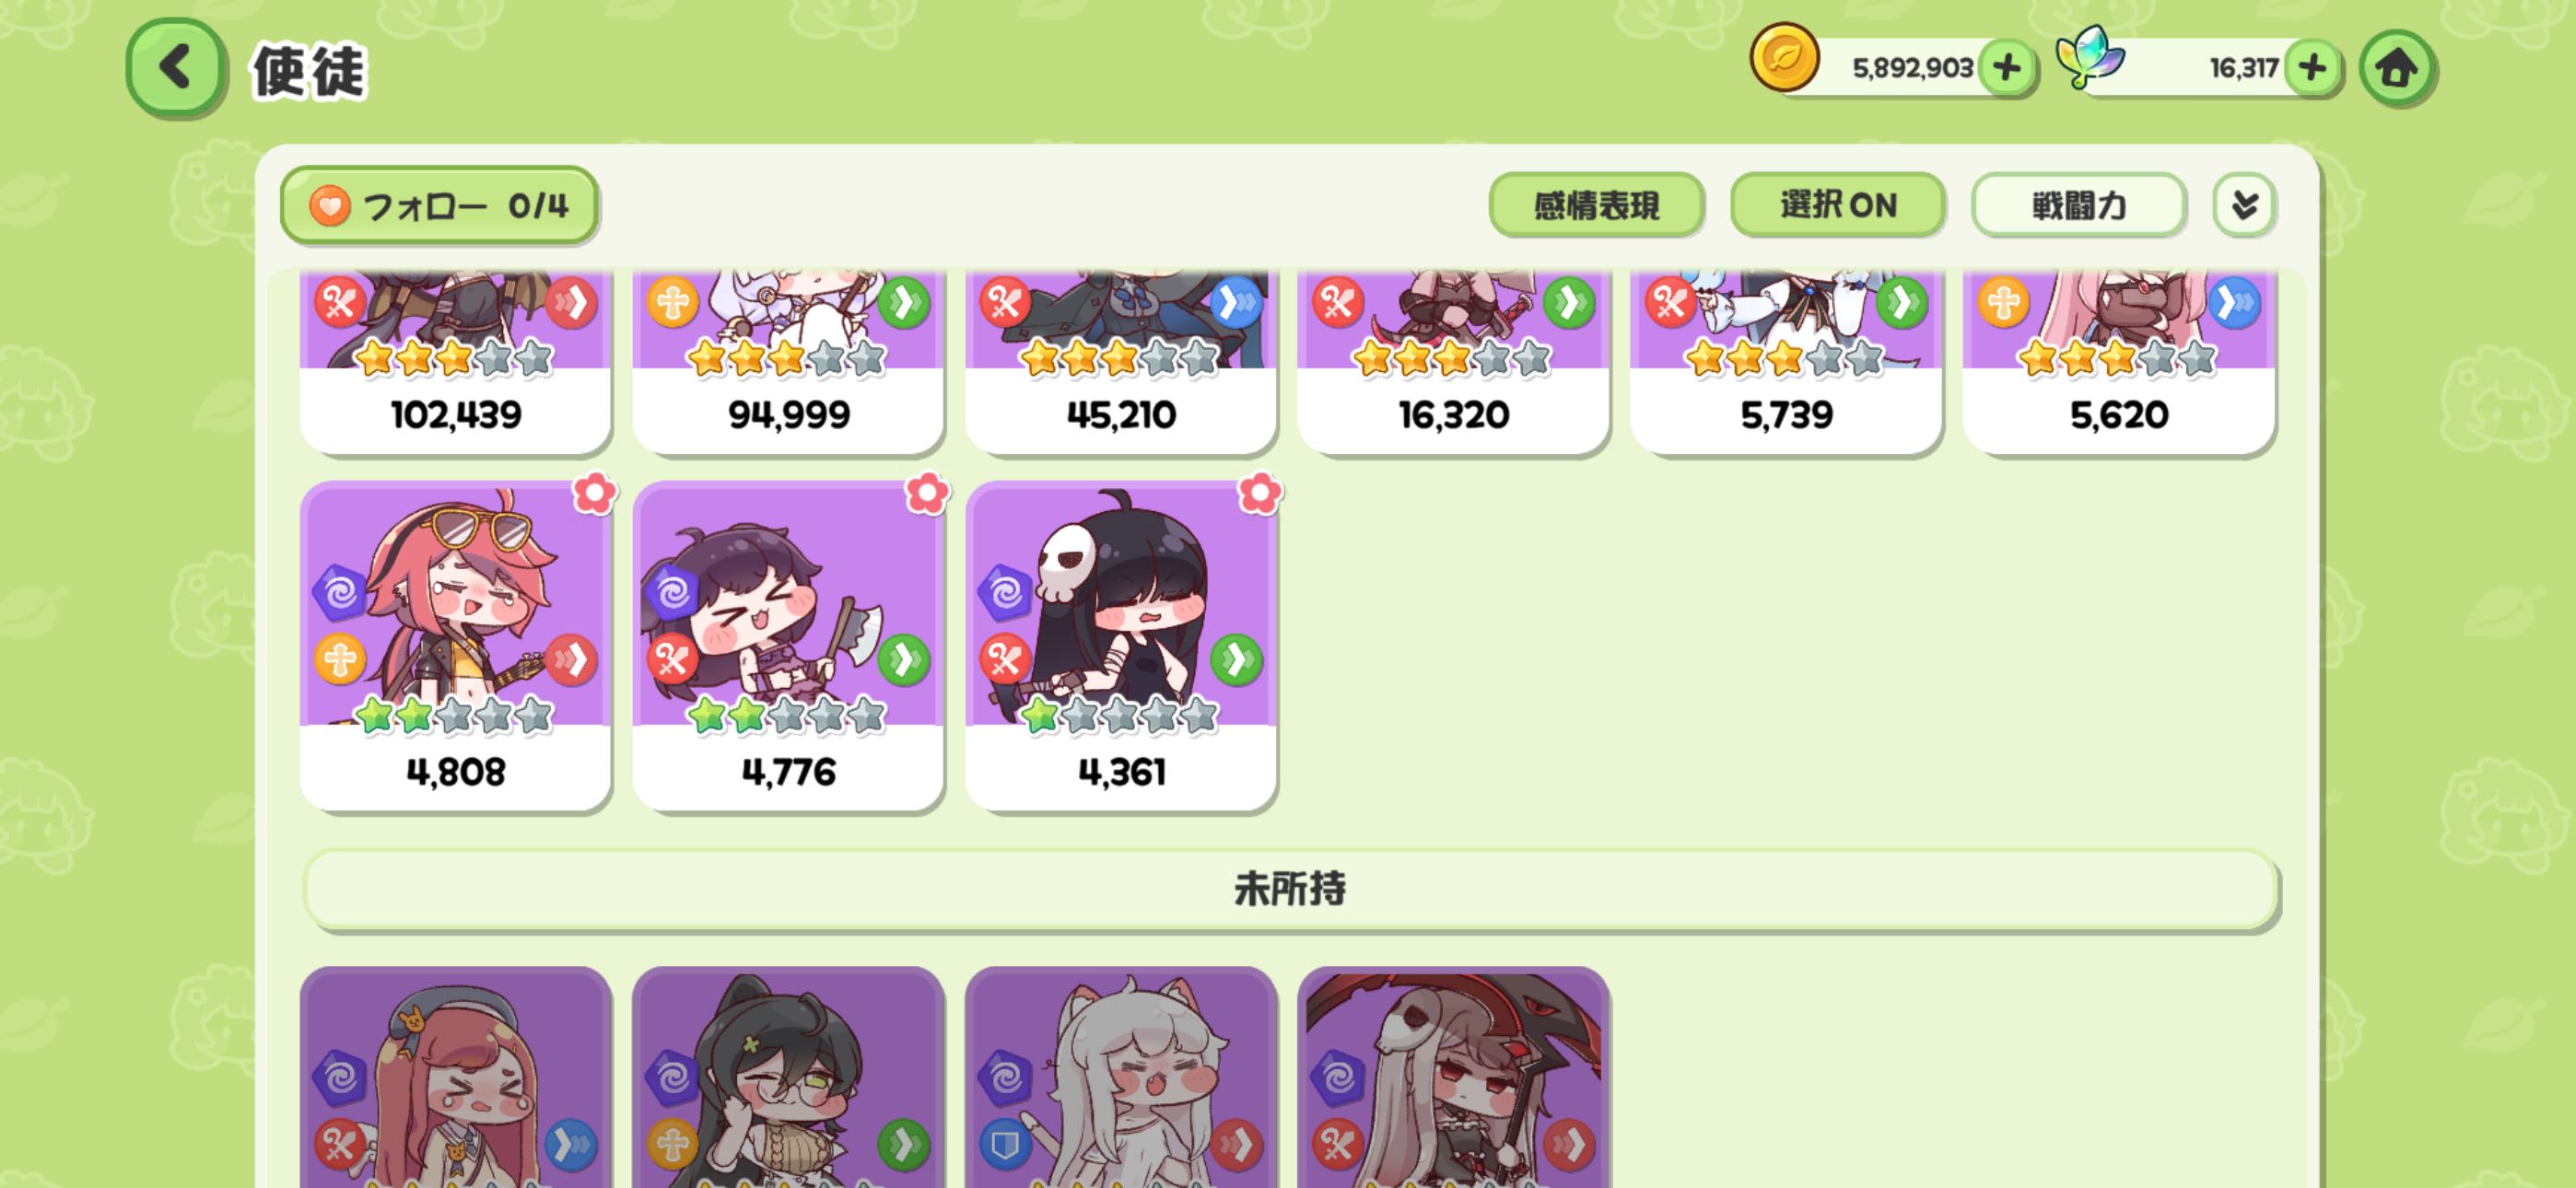This screenshot has height=1188, width=2576.
Task: Collapse the 未所持 section header
Action: click(1290, 889)
